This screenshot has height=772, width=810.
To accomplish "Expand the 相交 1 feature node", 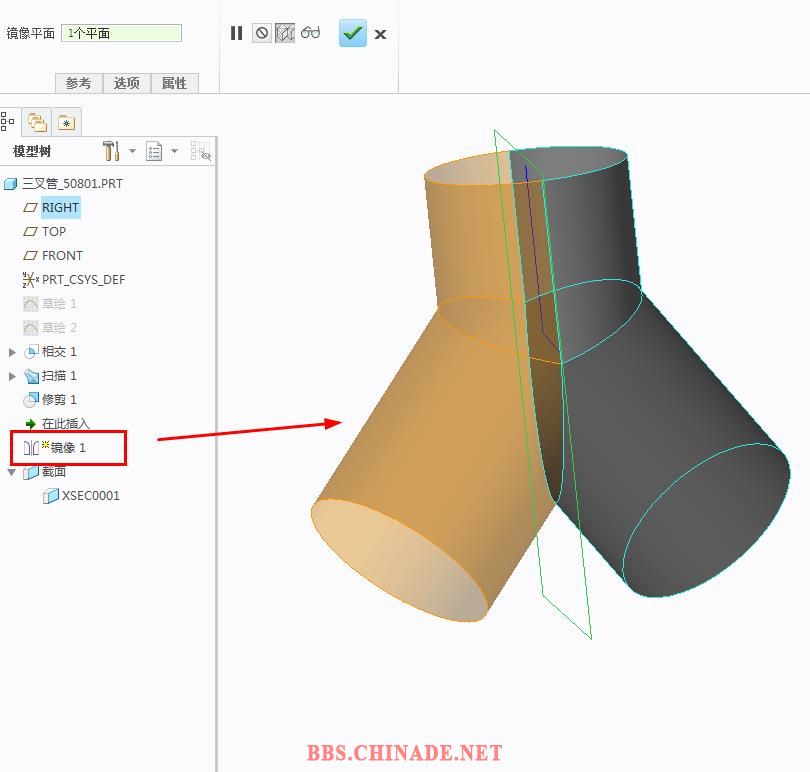I will pos(12,352).
